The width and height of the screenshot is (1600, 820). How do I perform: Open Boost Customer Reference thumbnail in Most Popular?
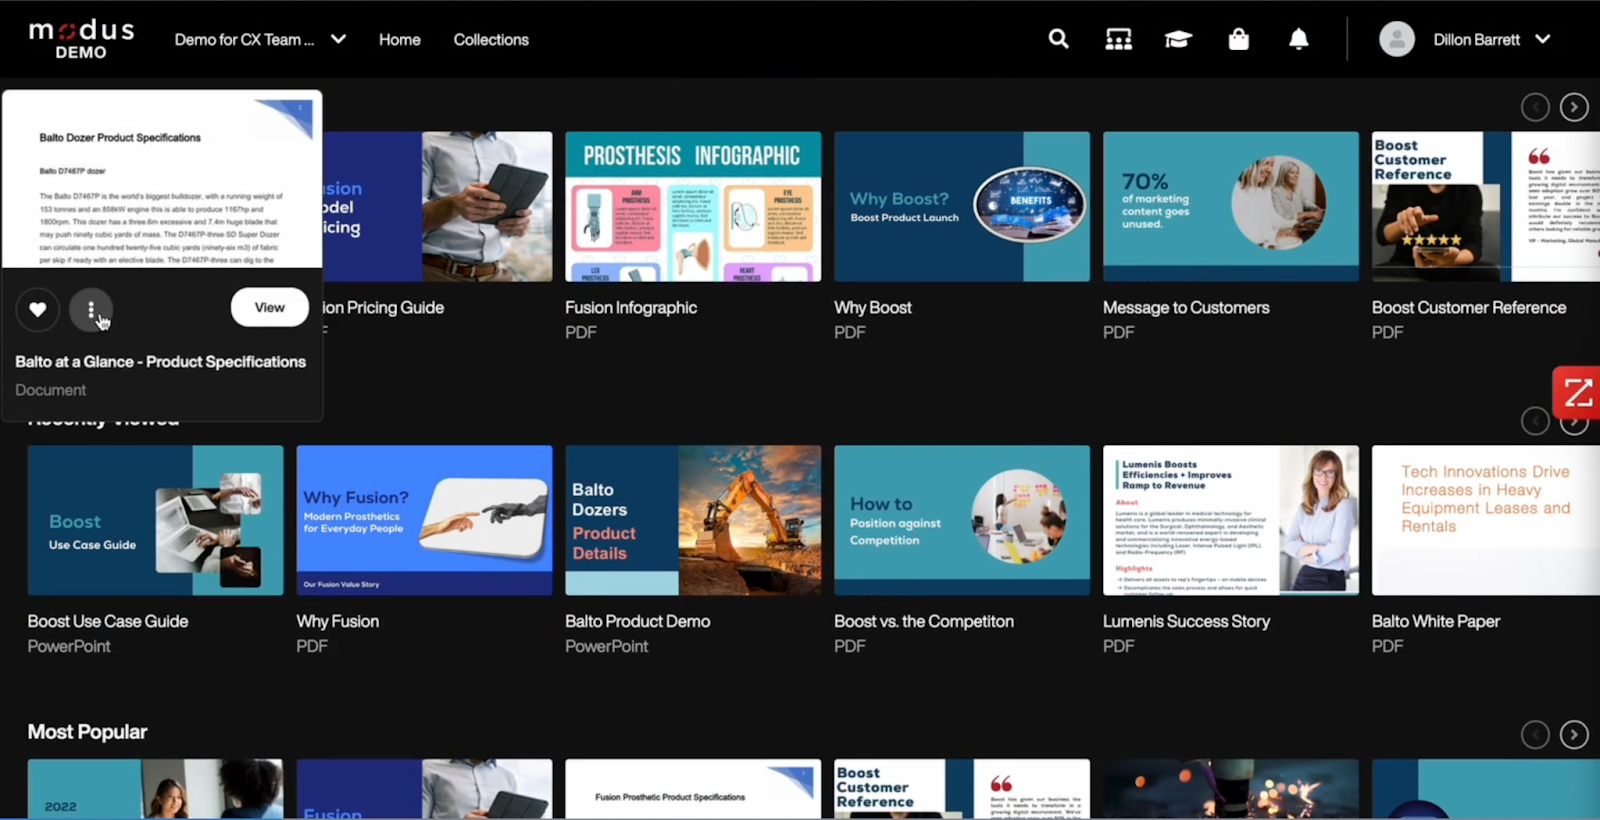pyautogui.click(x=962, y=789)
